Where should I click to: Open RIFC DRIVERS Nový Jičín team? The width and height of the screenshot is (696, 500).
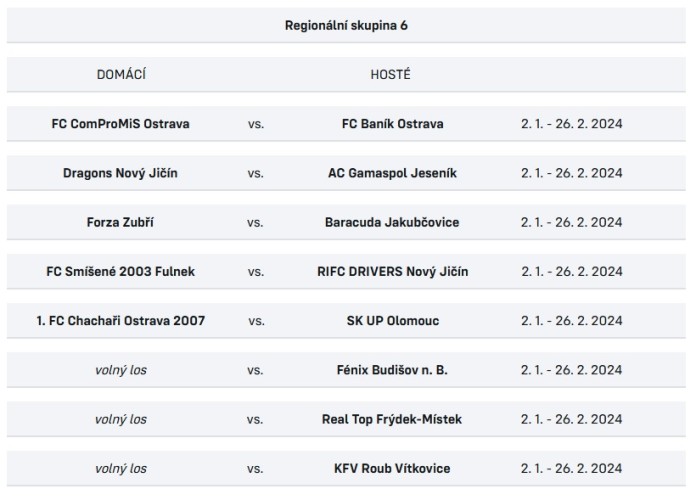tap(392, 271)
